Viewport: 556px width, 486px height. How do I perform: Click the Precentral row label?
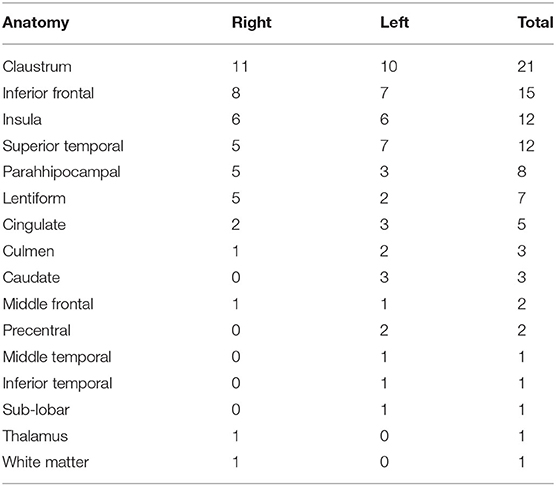click(x=37, y=330)
